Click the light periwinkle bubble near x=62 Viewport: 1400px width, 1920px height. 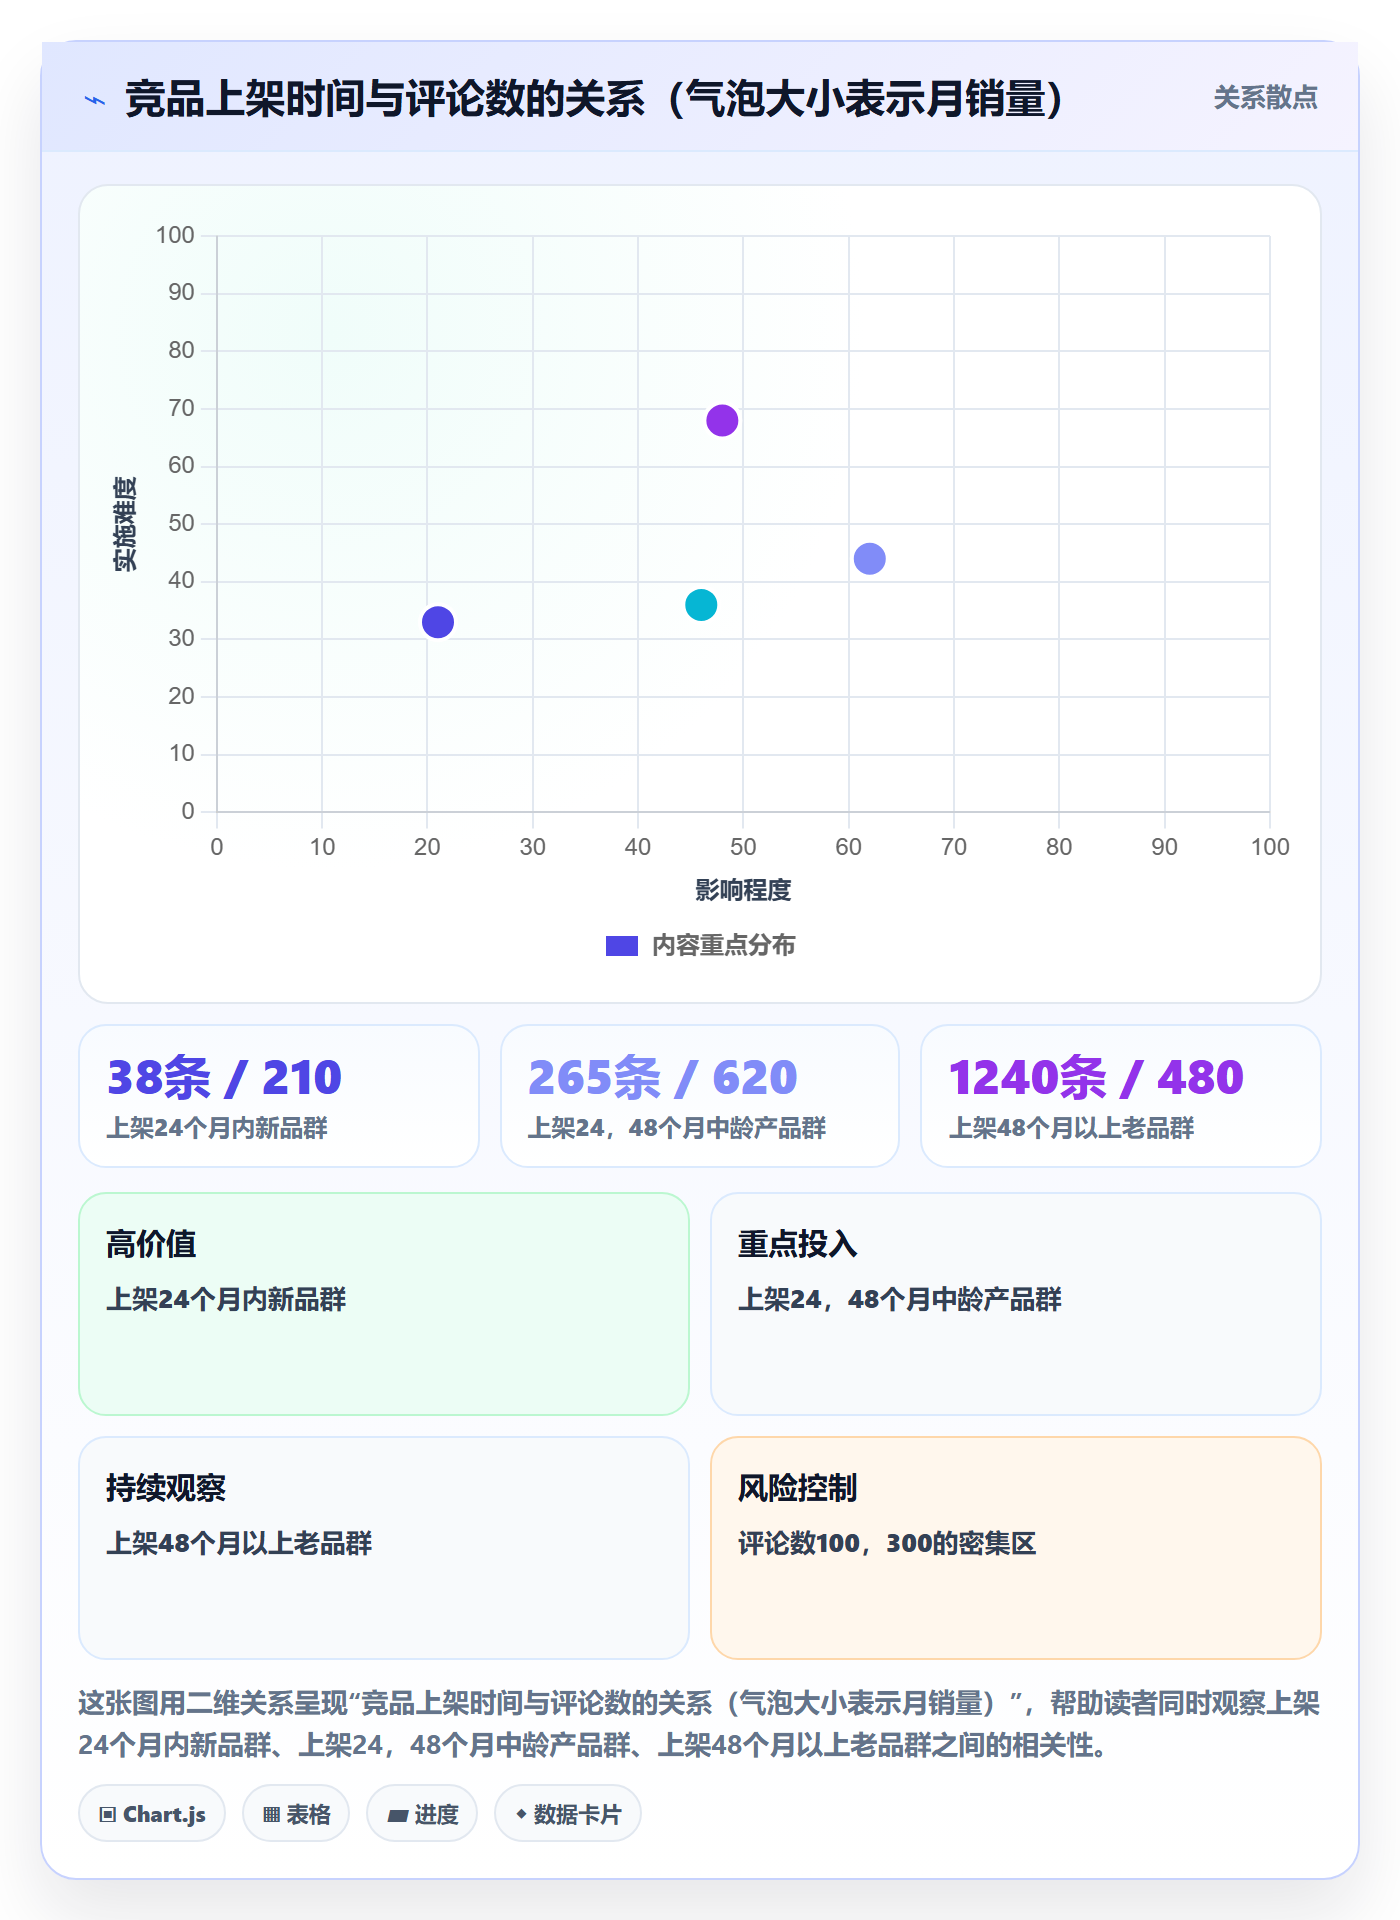[870, 559]
